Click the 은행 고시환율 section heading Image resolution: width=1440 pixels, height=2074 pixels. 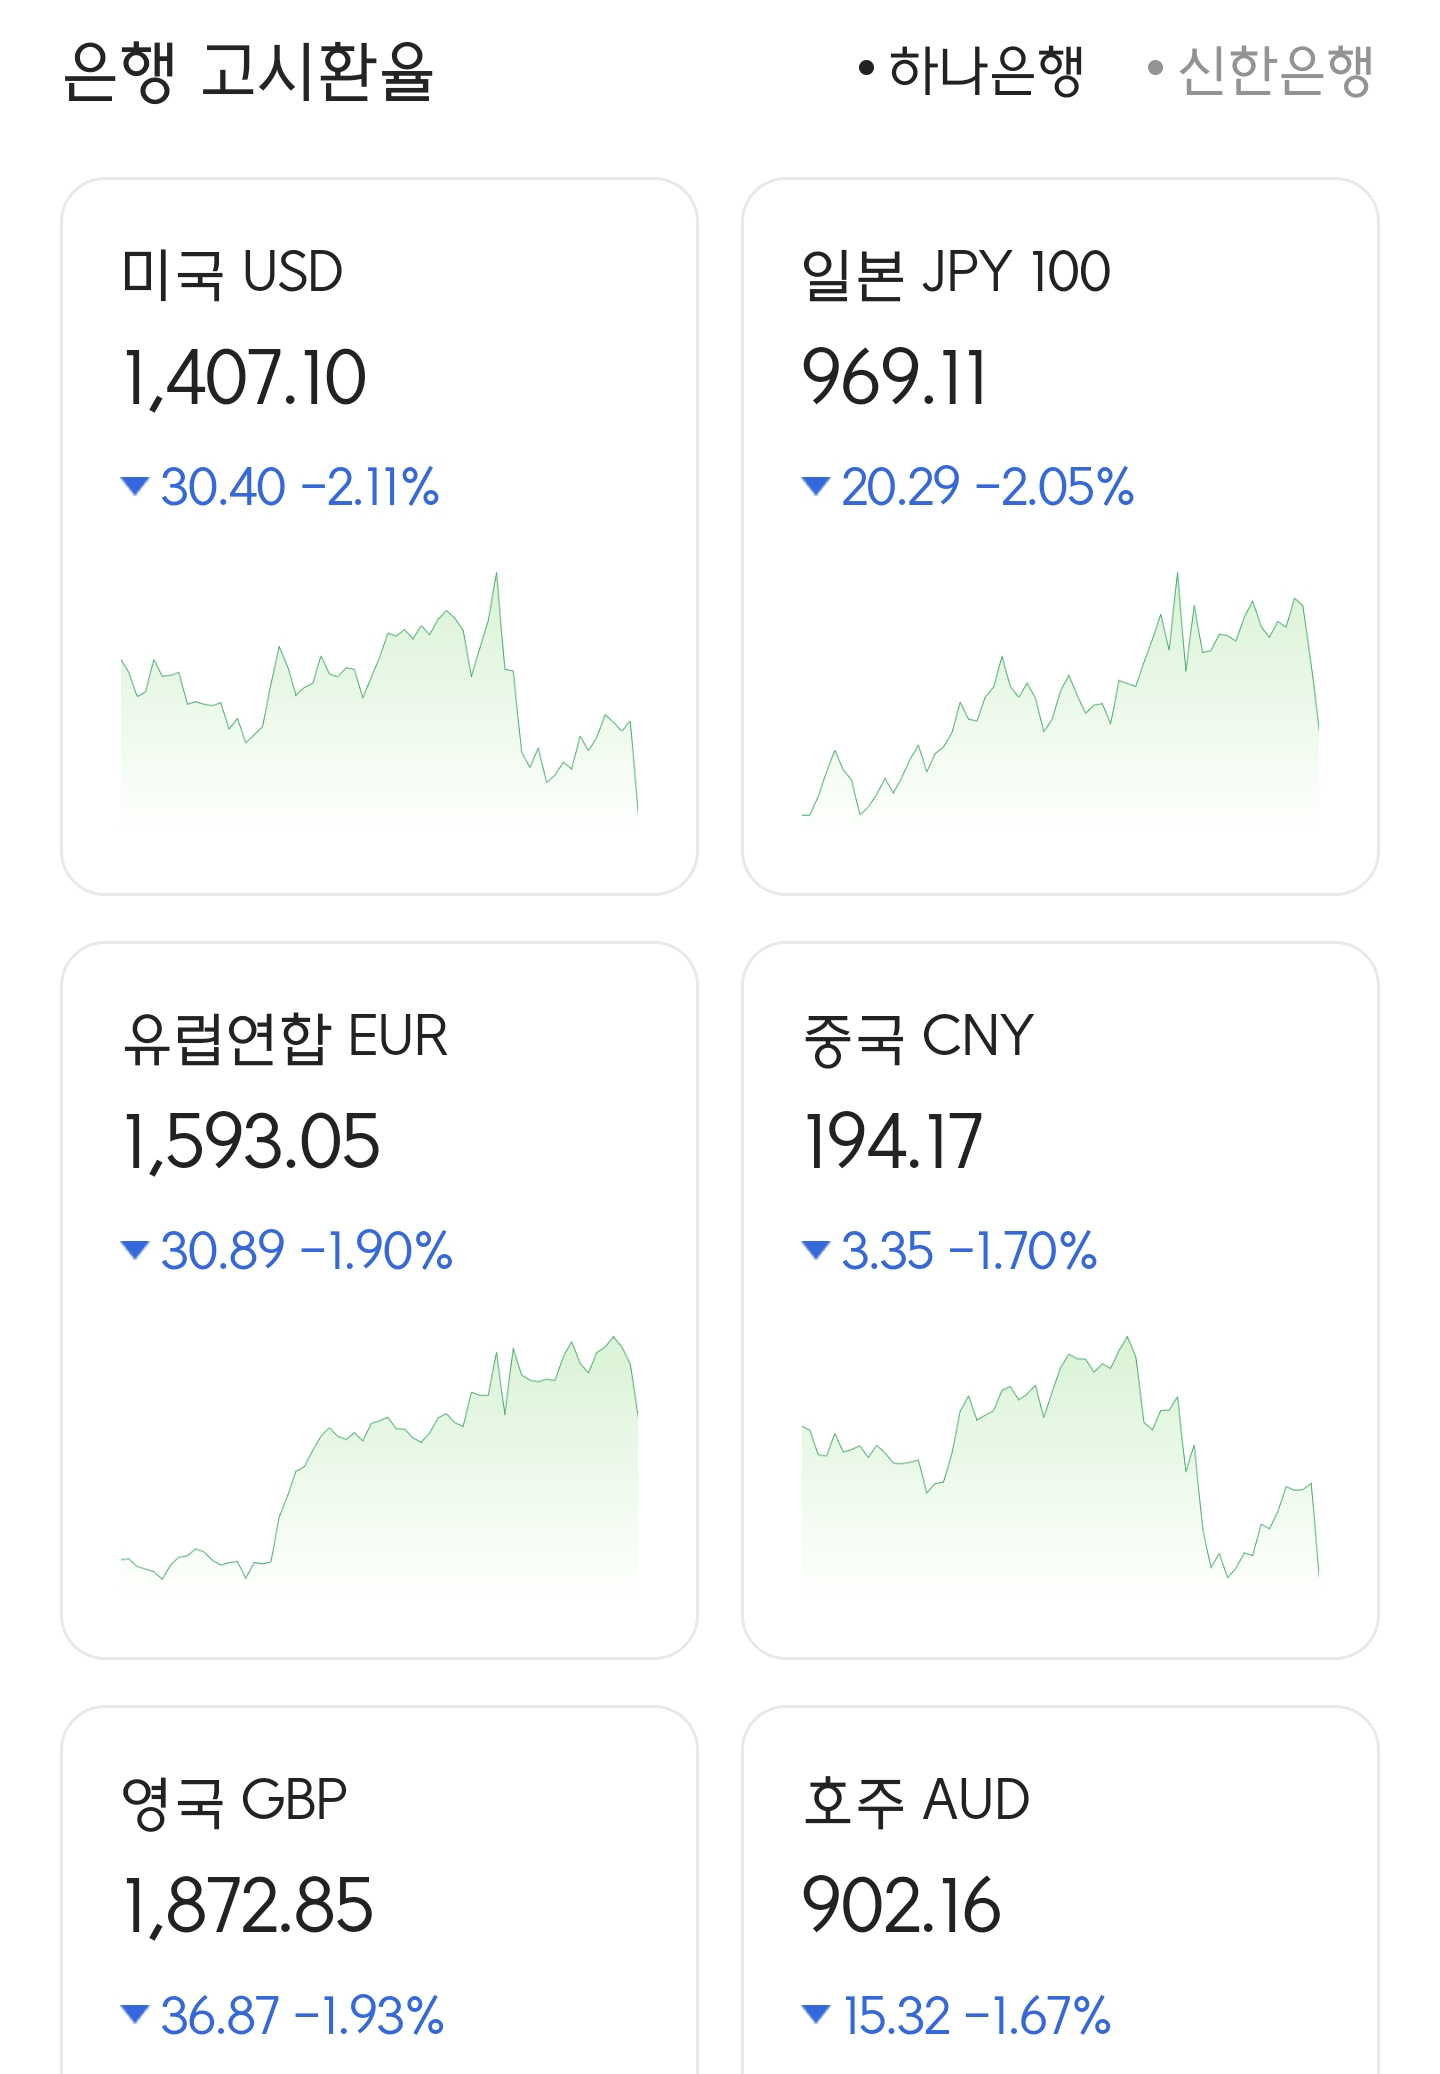248,72
